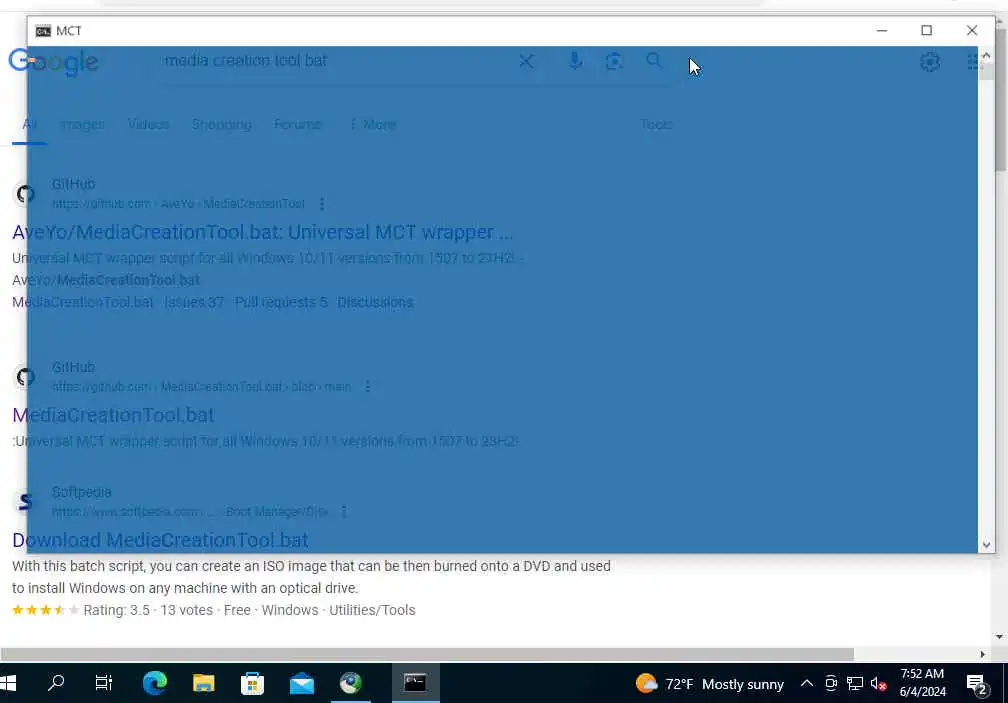Switch to the Forums results tab
The height and width of the screenshot is (703, 1008).
[298, 124]
